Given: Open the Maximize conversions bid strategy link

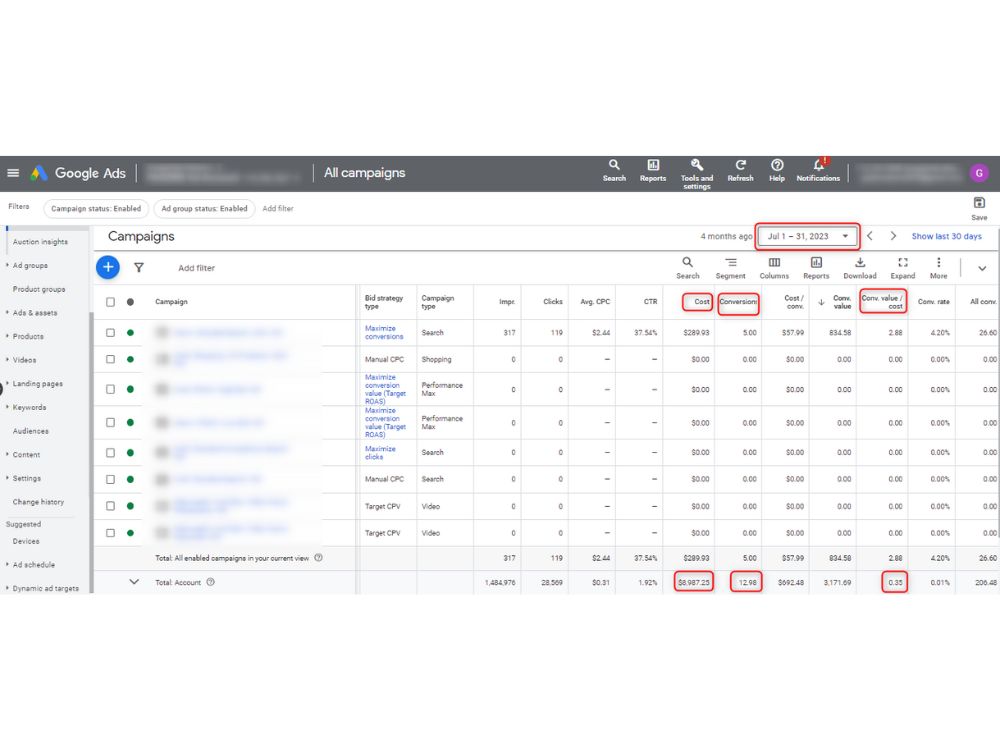Looking at the screenshot, I should click(384, 332).
